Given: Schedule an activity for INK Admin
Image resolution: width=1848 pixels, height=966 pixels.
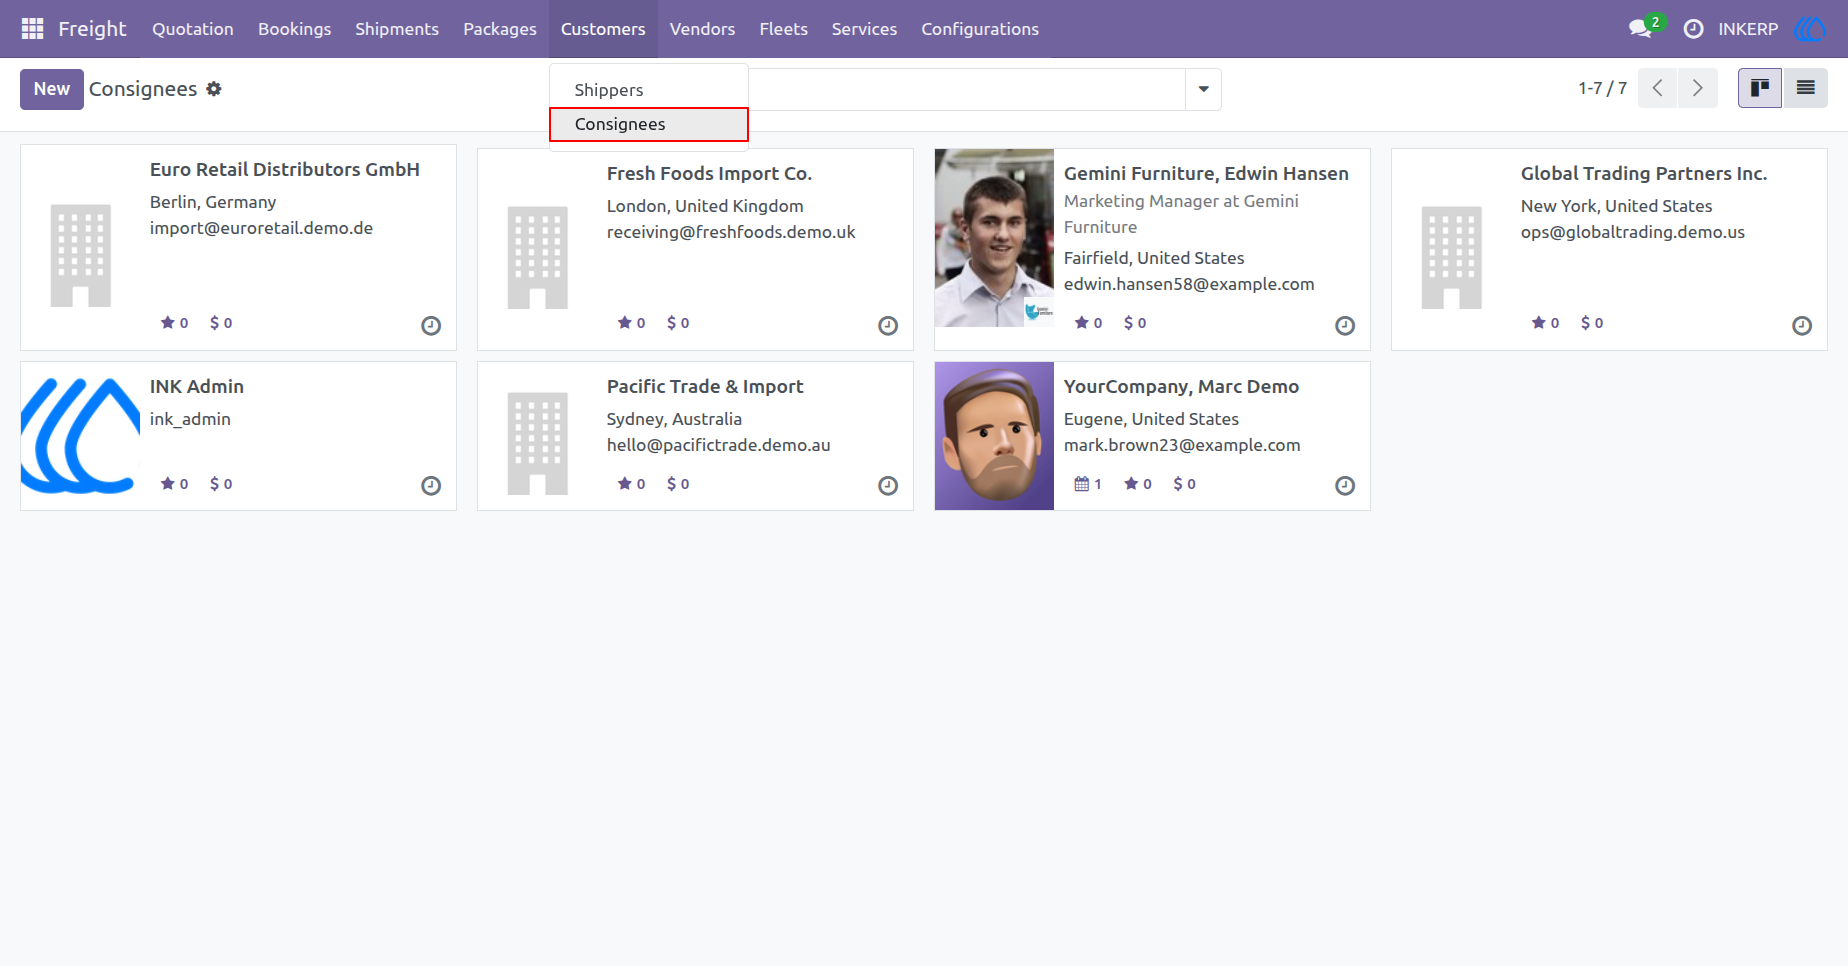Looking at the screenshot, I should coord(431,485).
